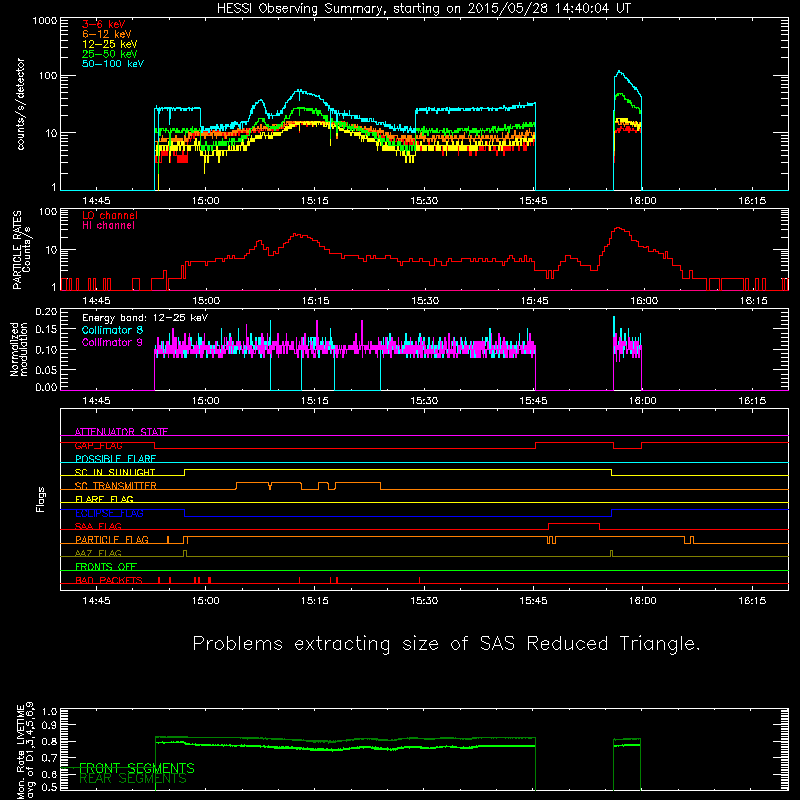
Task: Click the 0.05 tick on modulation axis
Action: 46,369
